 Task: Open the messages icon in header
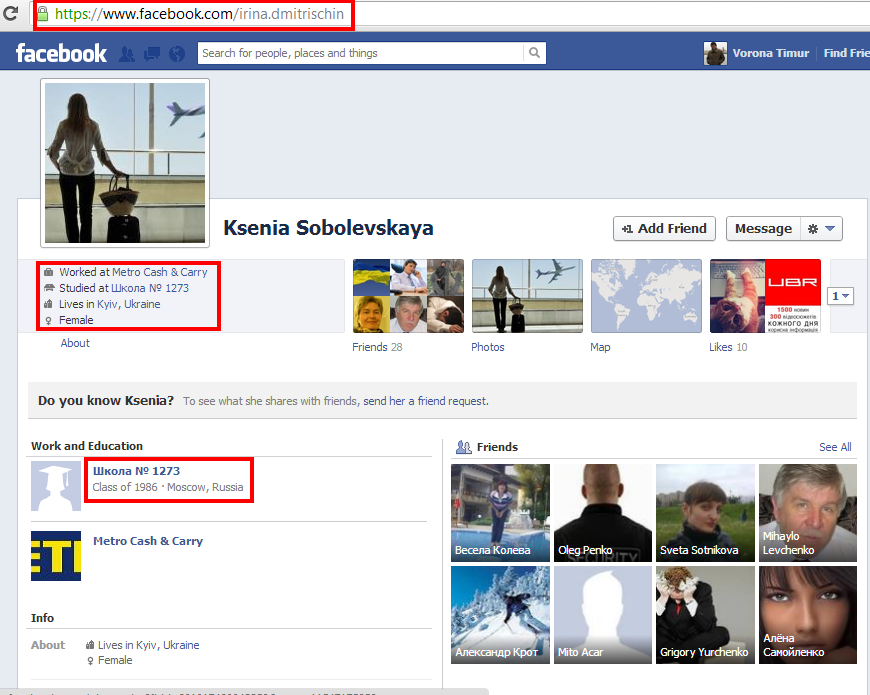pyautogui.click(x=152, y=54)
